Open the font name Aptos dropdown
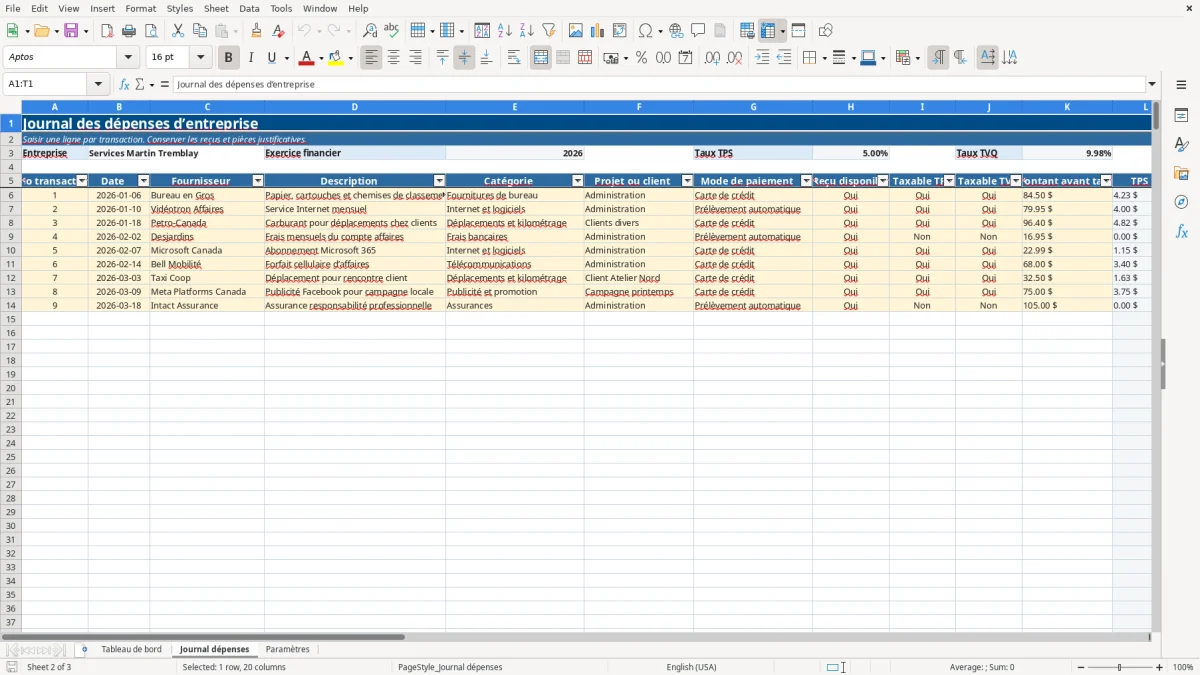 [128, 58]
